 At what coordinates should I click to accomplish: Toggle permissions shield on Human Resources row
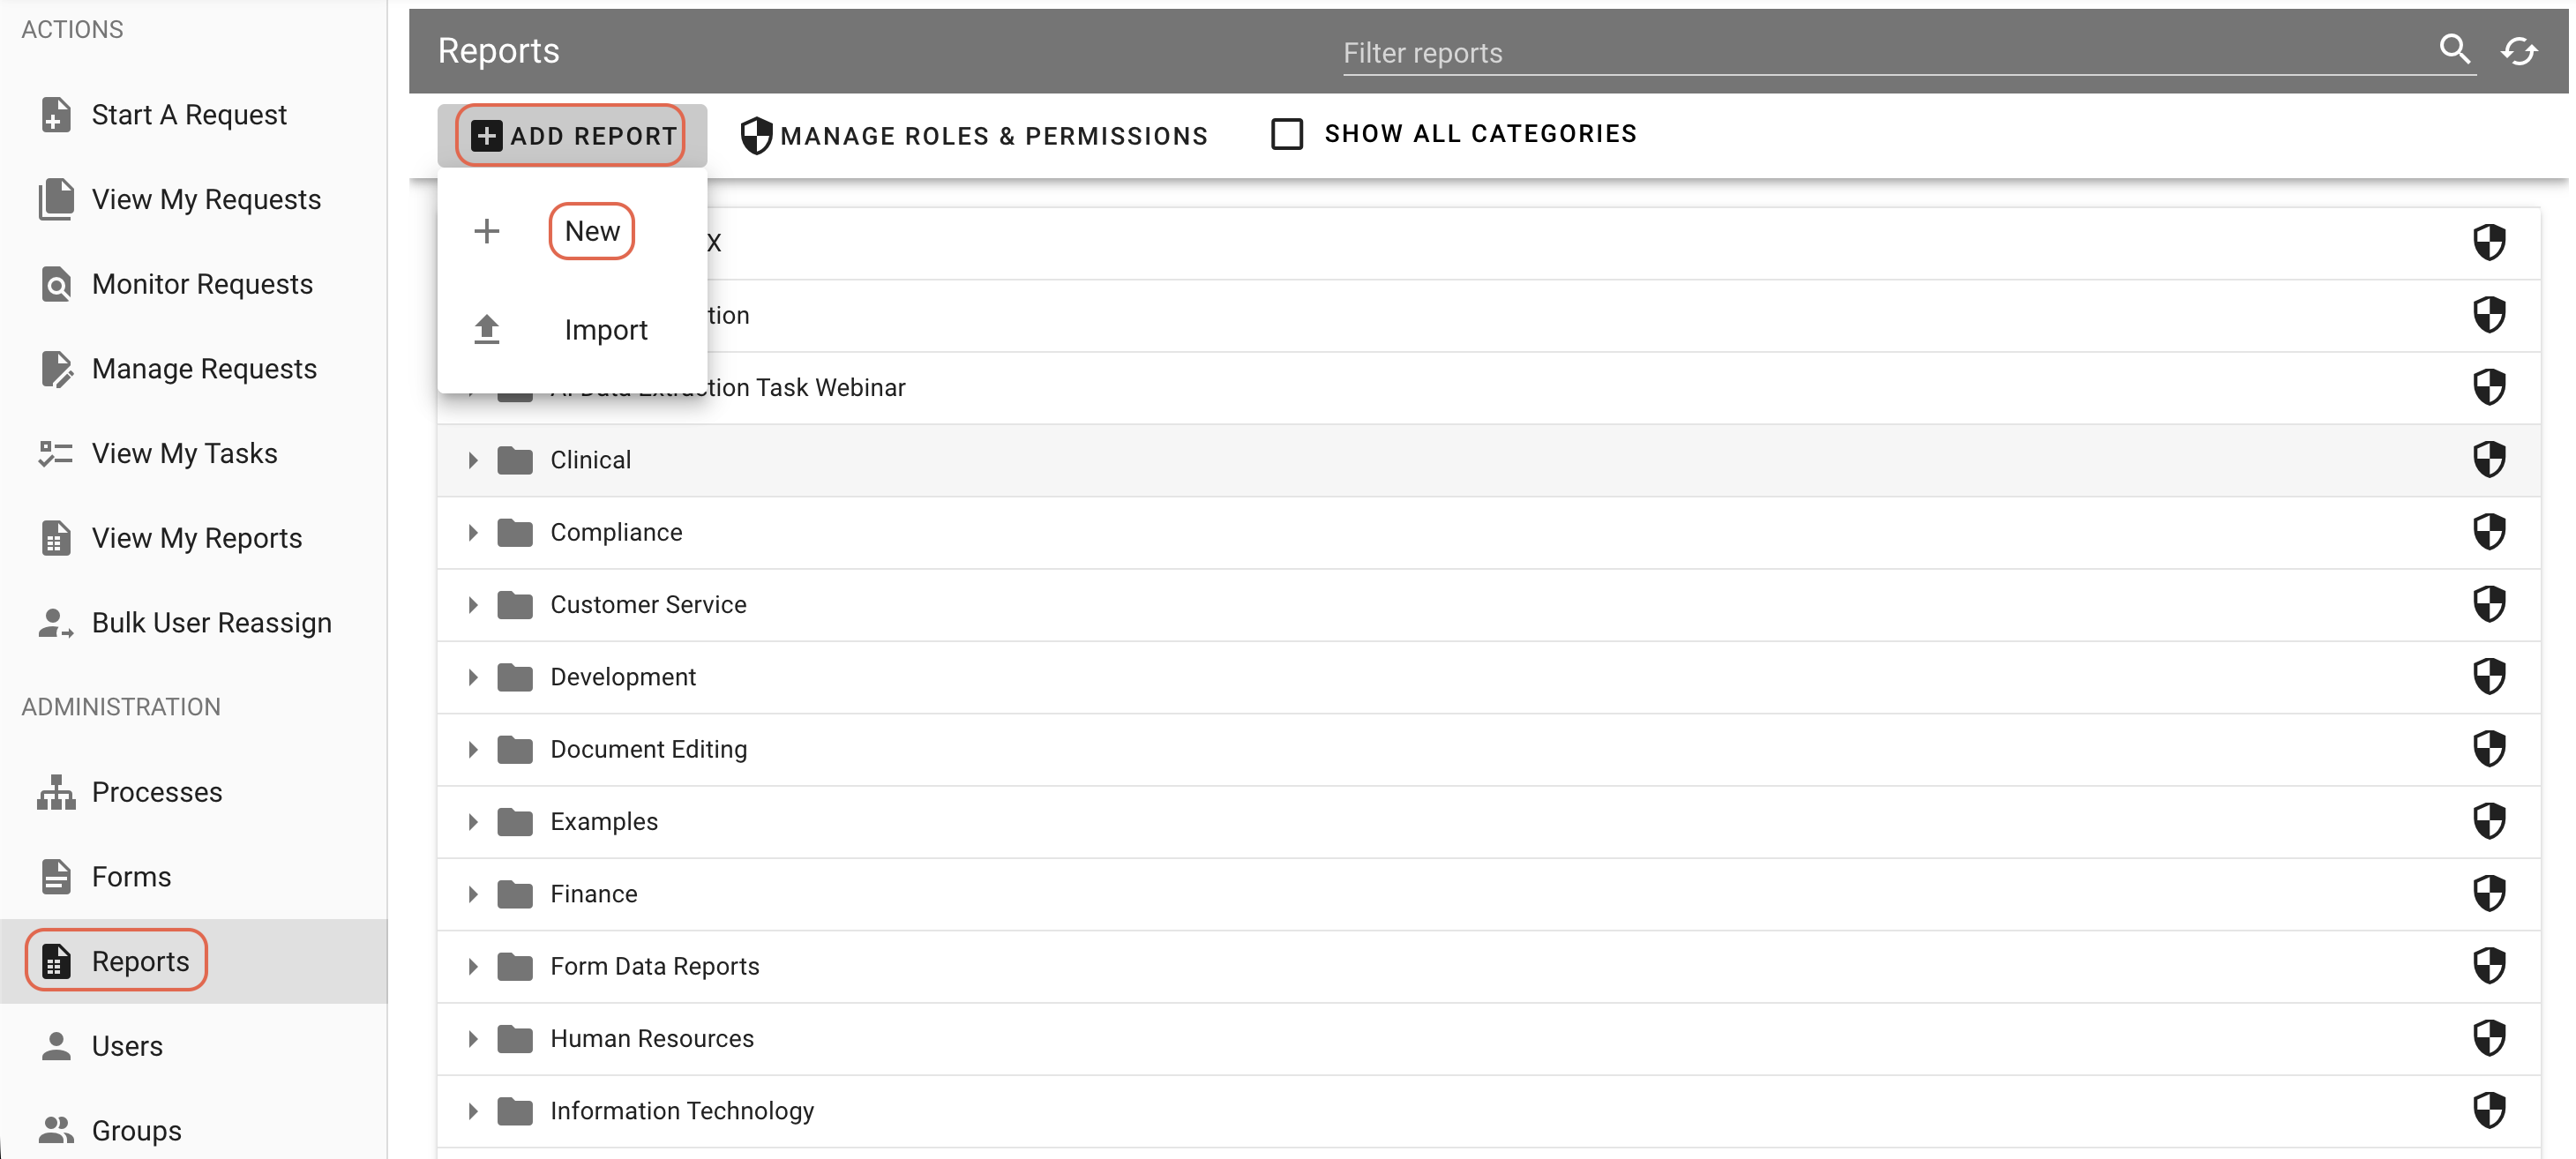[2490, 1038]
